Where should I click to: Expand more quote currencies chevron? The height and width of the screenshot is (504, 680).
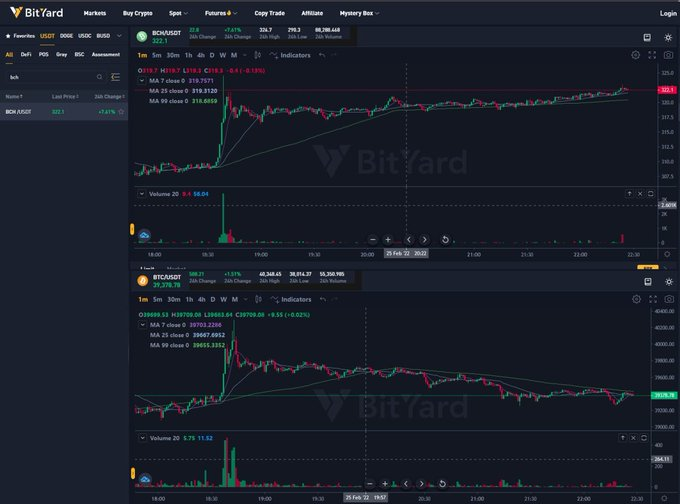point(119,36)
